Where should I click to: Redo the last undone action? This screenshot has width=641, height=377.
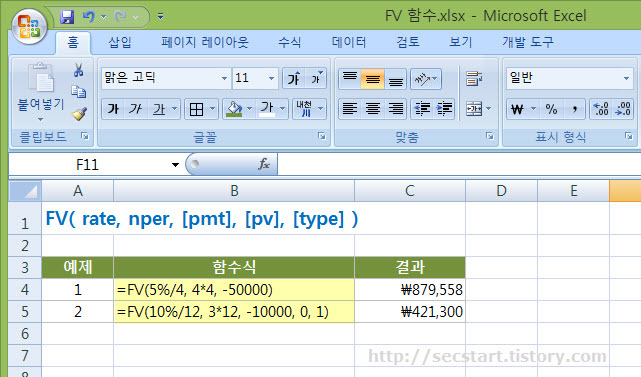121,17
